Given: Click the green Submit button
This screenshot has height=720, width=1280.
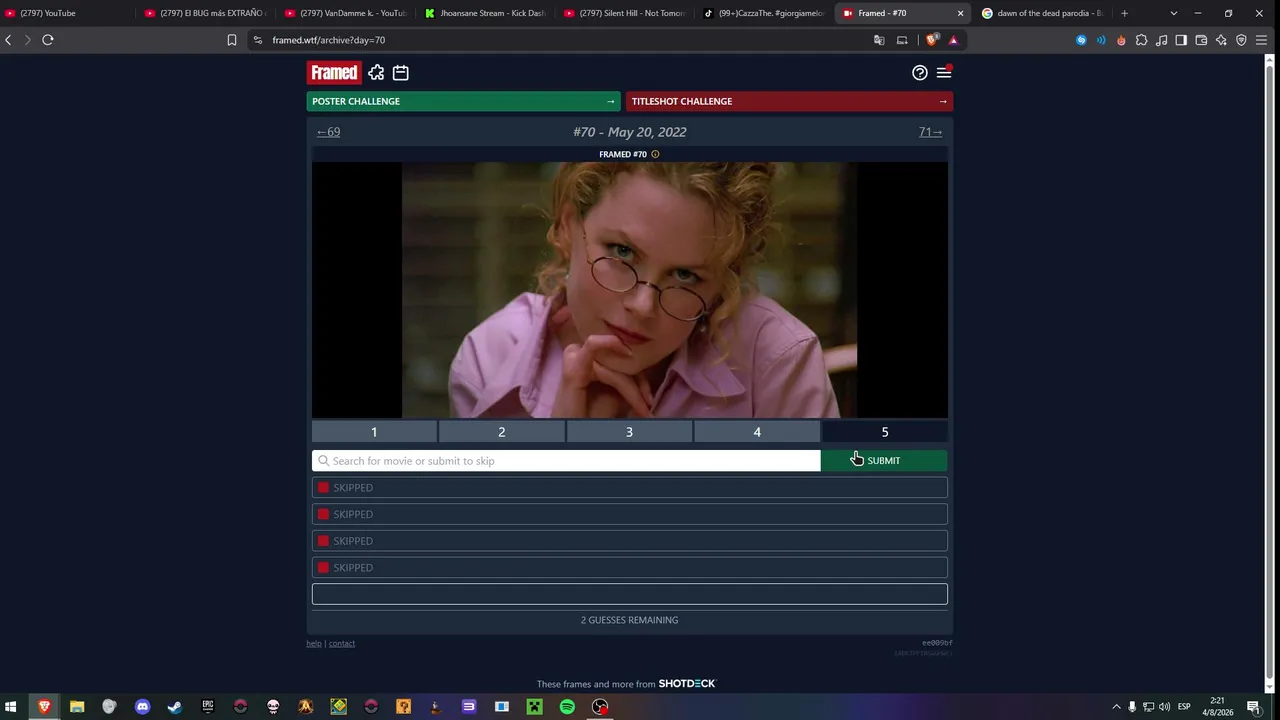Looking at the screenshot, I should point(884,461).
